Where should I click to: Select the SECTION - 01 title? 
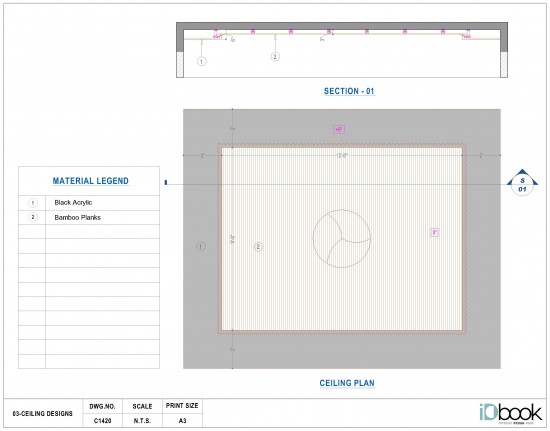pos(349,91)
